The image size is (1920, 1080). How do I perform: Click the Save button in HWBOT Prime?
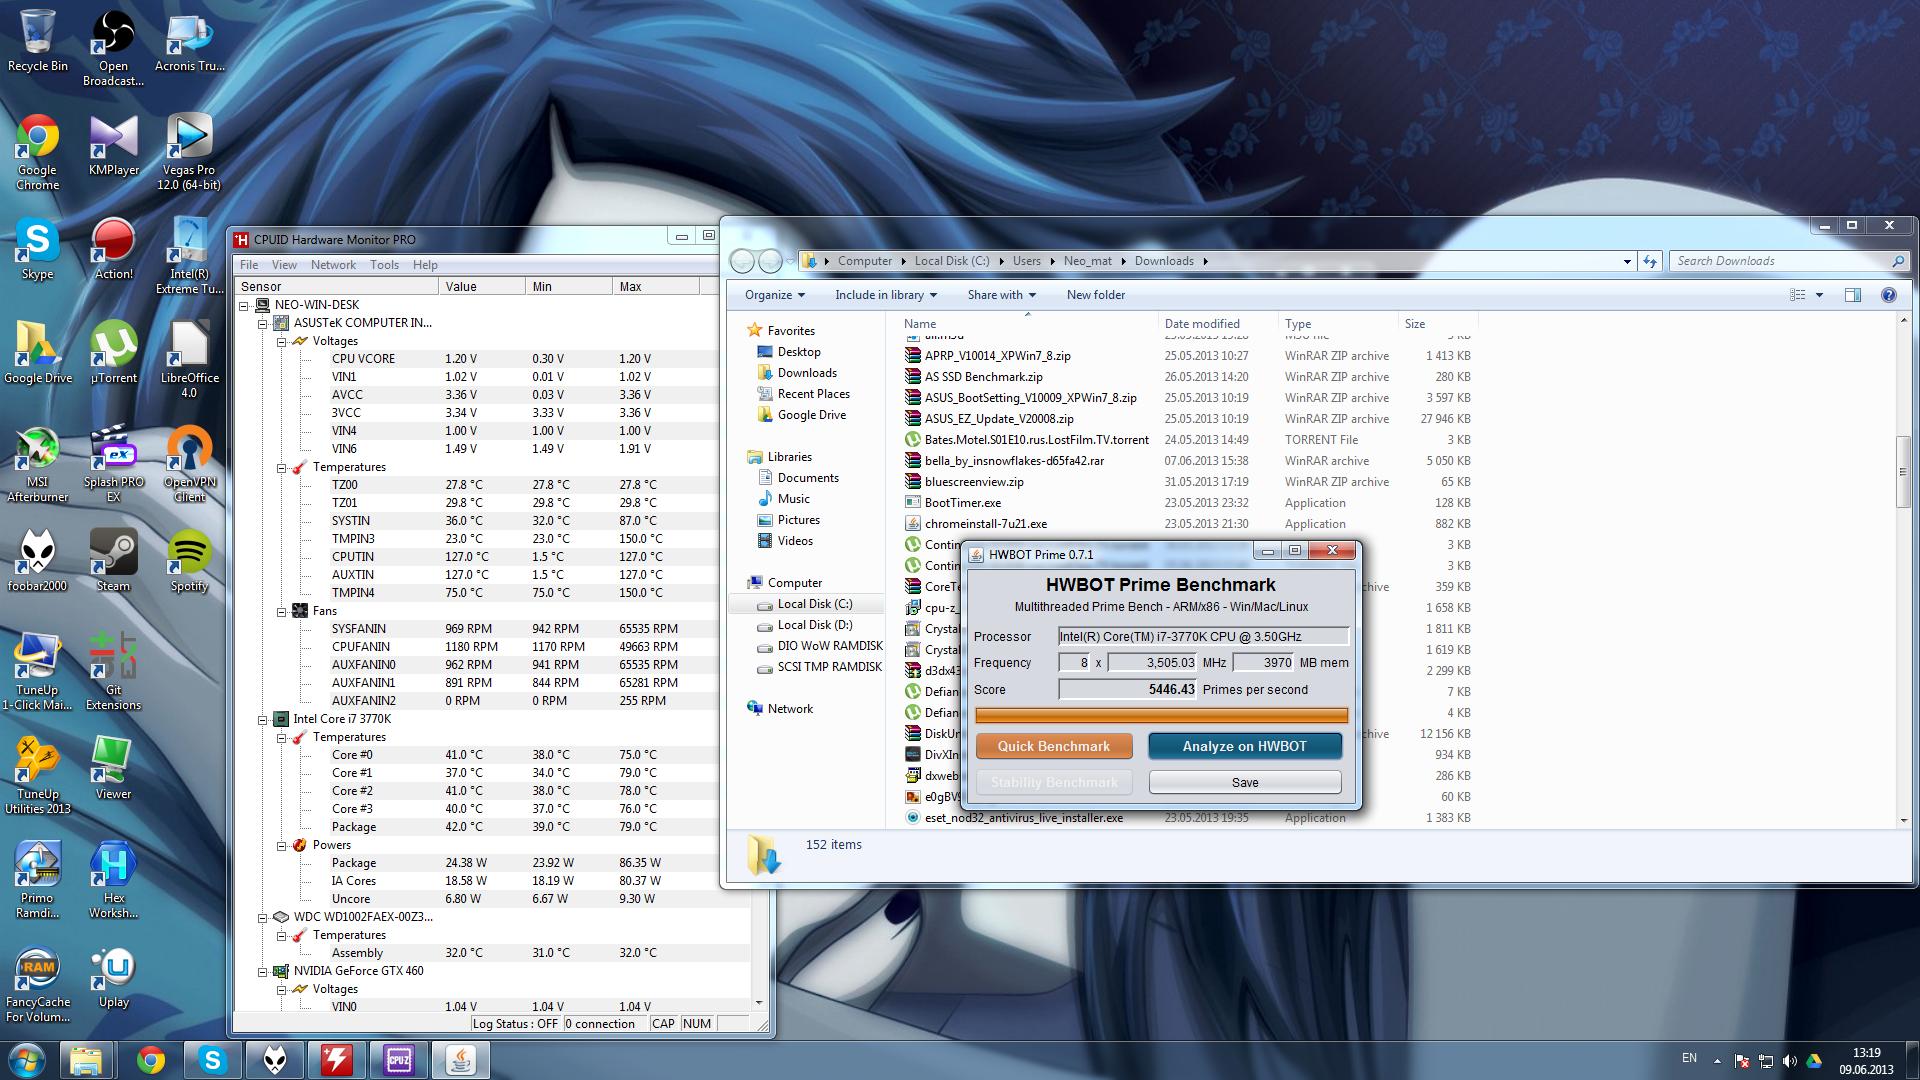(1245, 782)
